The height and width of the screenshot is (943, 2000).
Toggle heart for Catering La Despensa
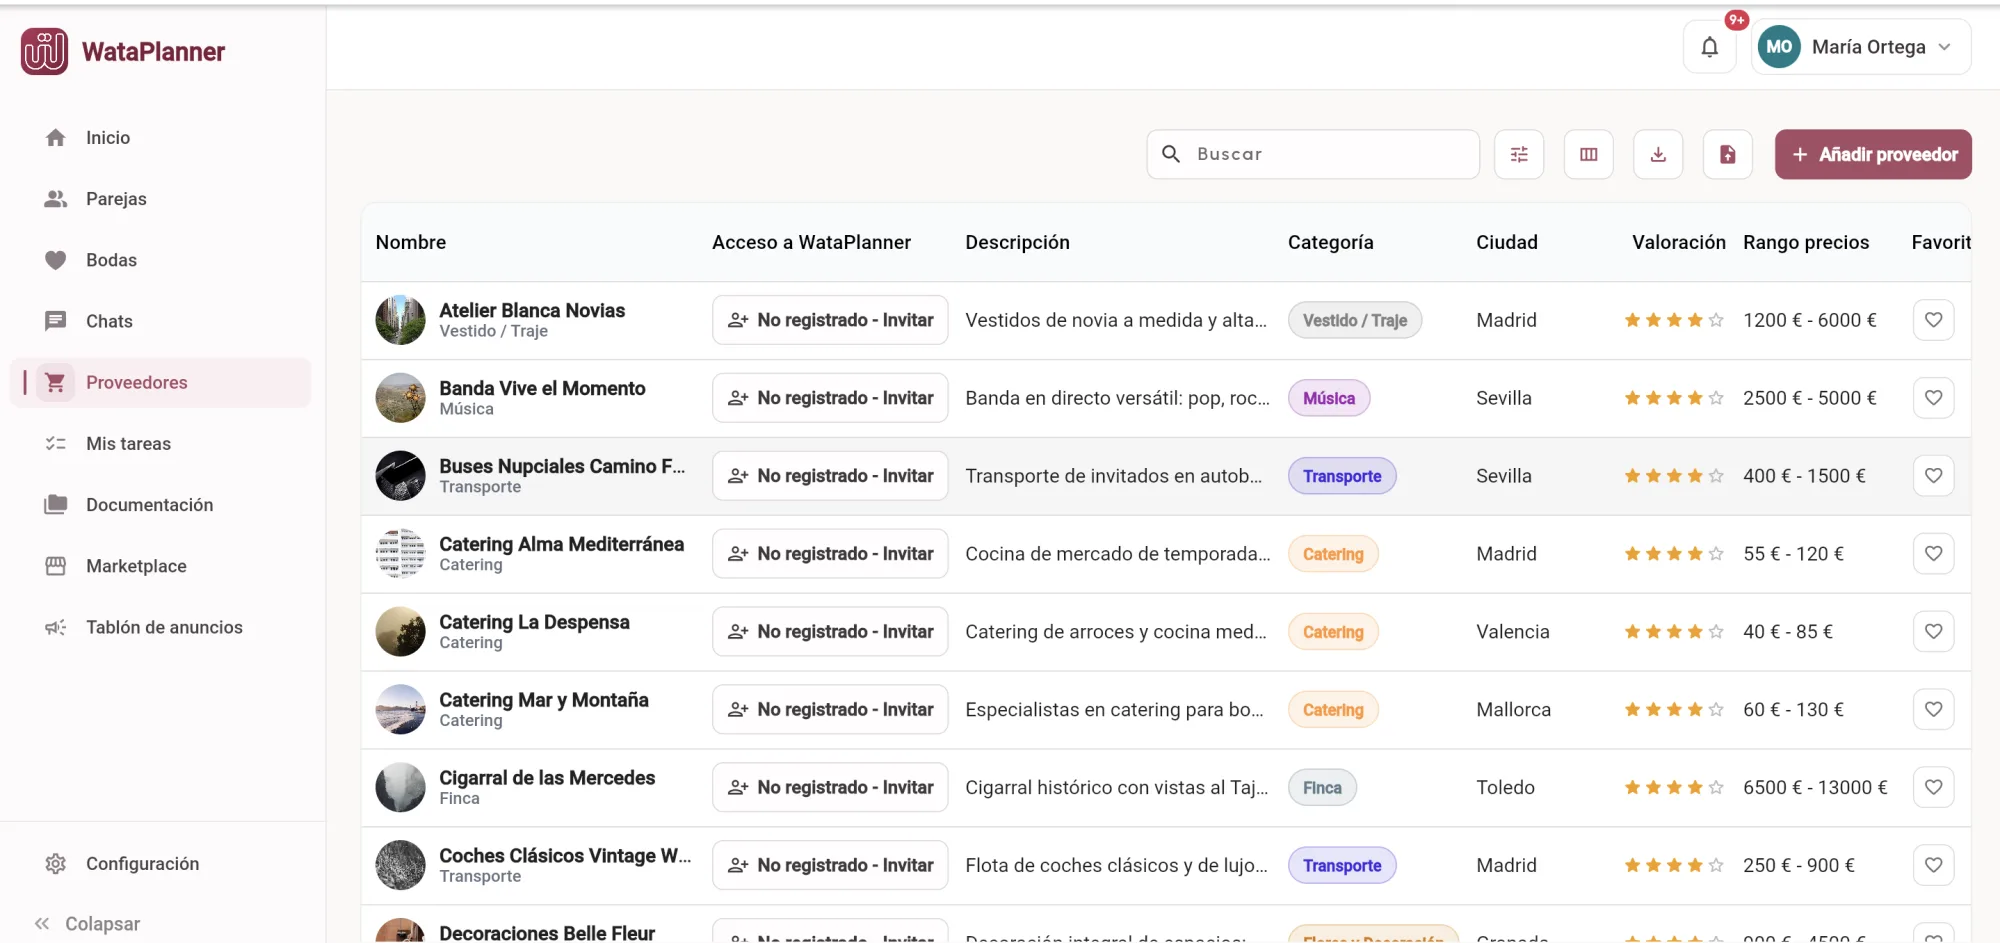coord(1933,632)
